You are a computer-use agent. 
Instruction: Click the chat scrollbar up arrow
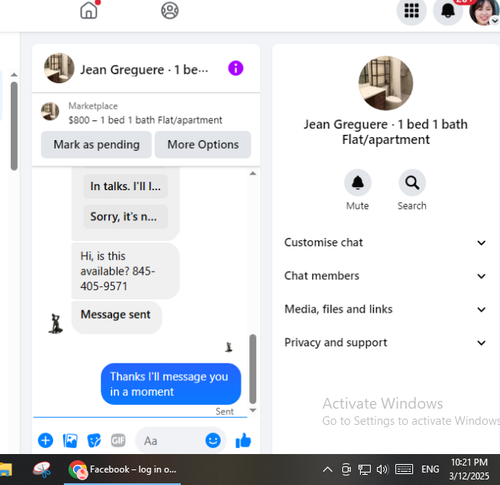[253, 173]
